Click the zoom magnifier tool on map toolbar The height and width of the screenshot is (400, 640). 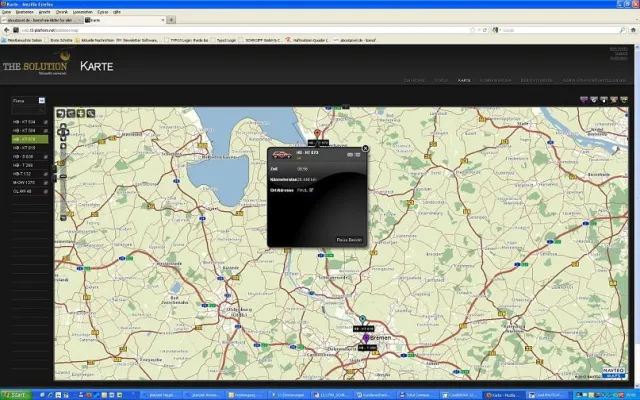click(x=90, y=113)
